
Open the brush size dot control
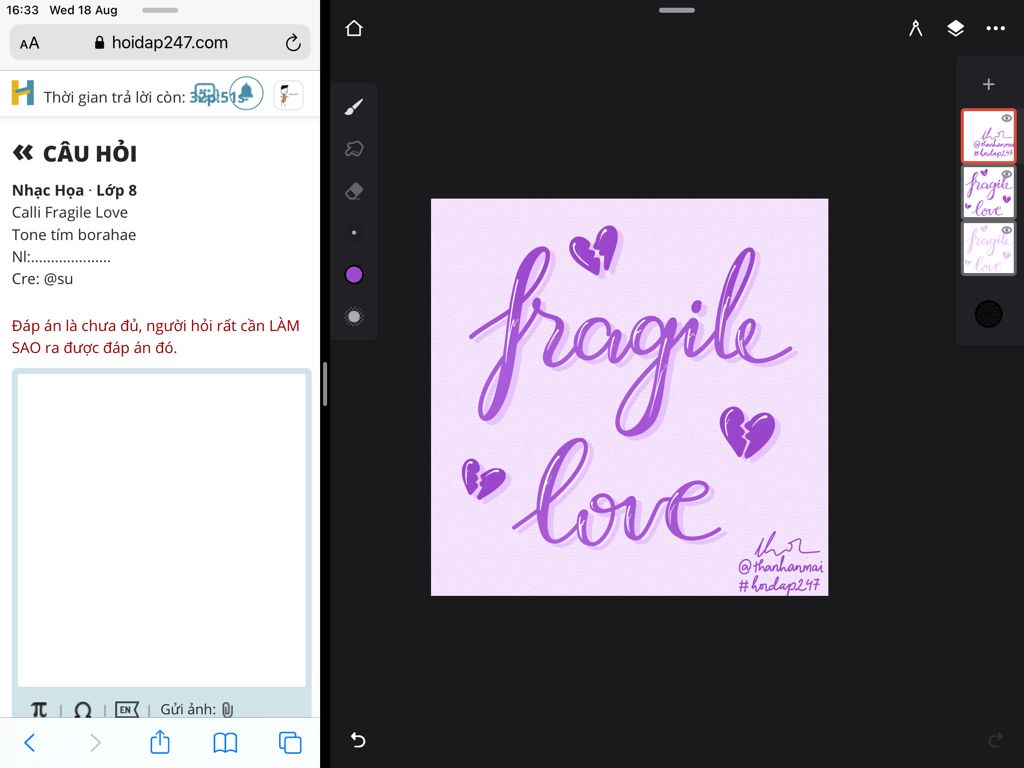(x=354, y=232)
